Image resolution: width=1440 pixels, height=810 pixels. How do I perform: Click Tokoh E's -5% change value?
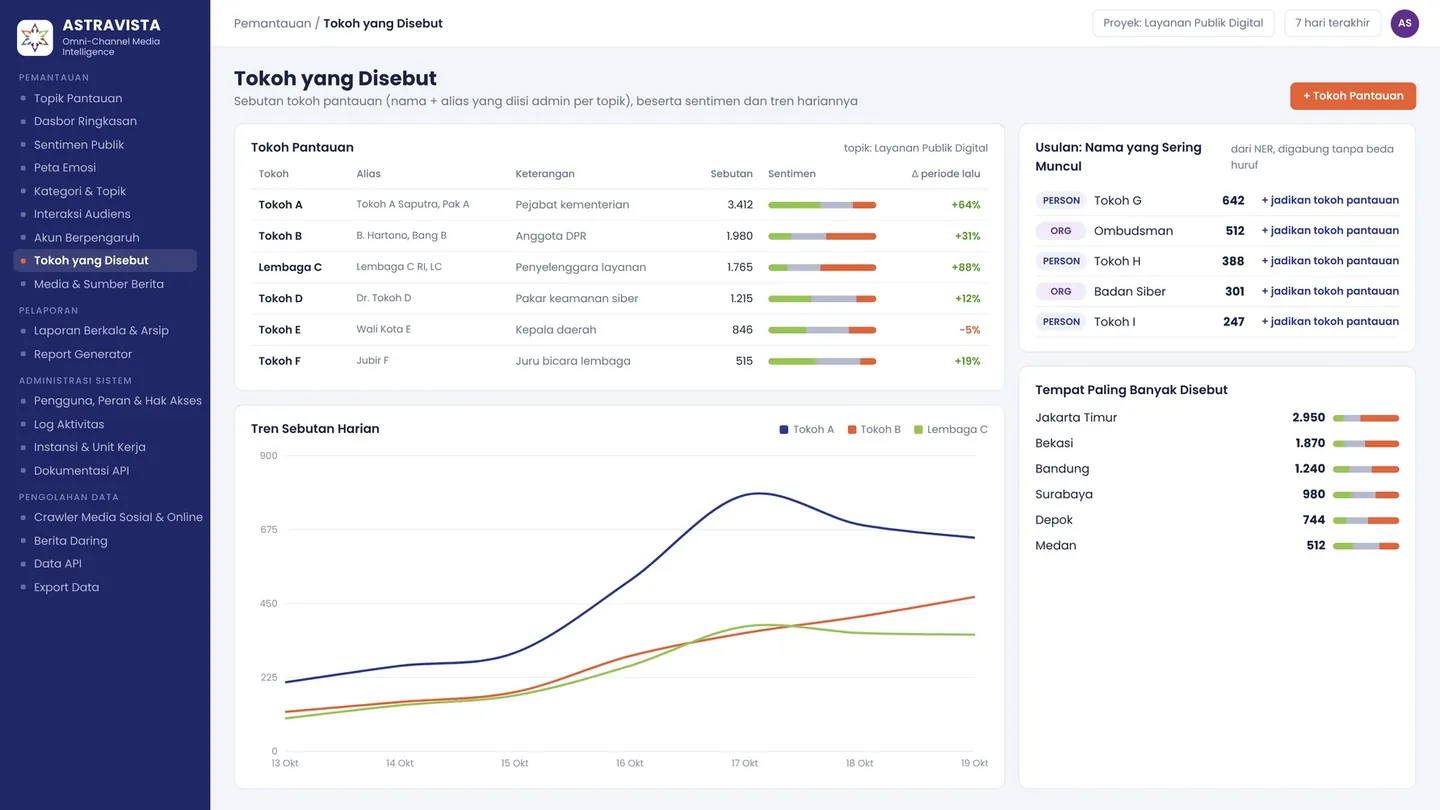point(969,330)
